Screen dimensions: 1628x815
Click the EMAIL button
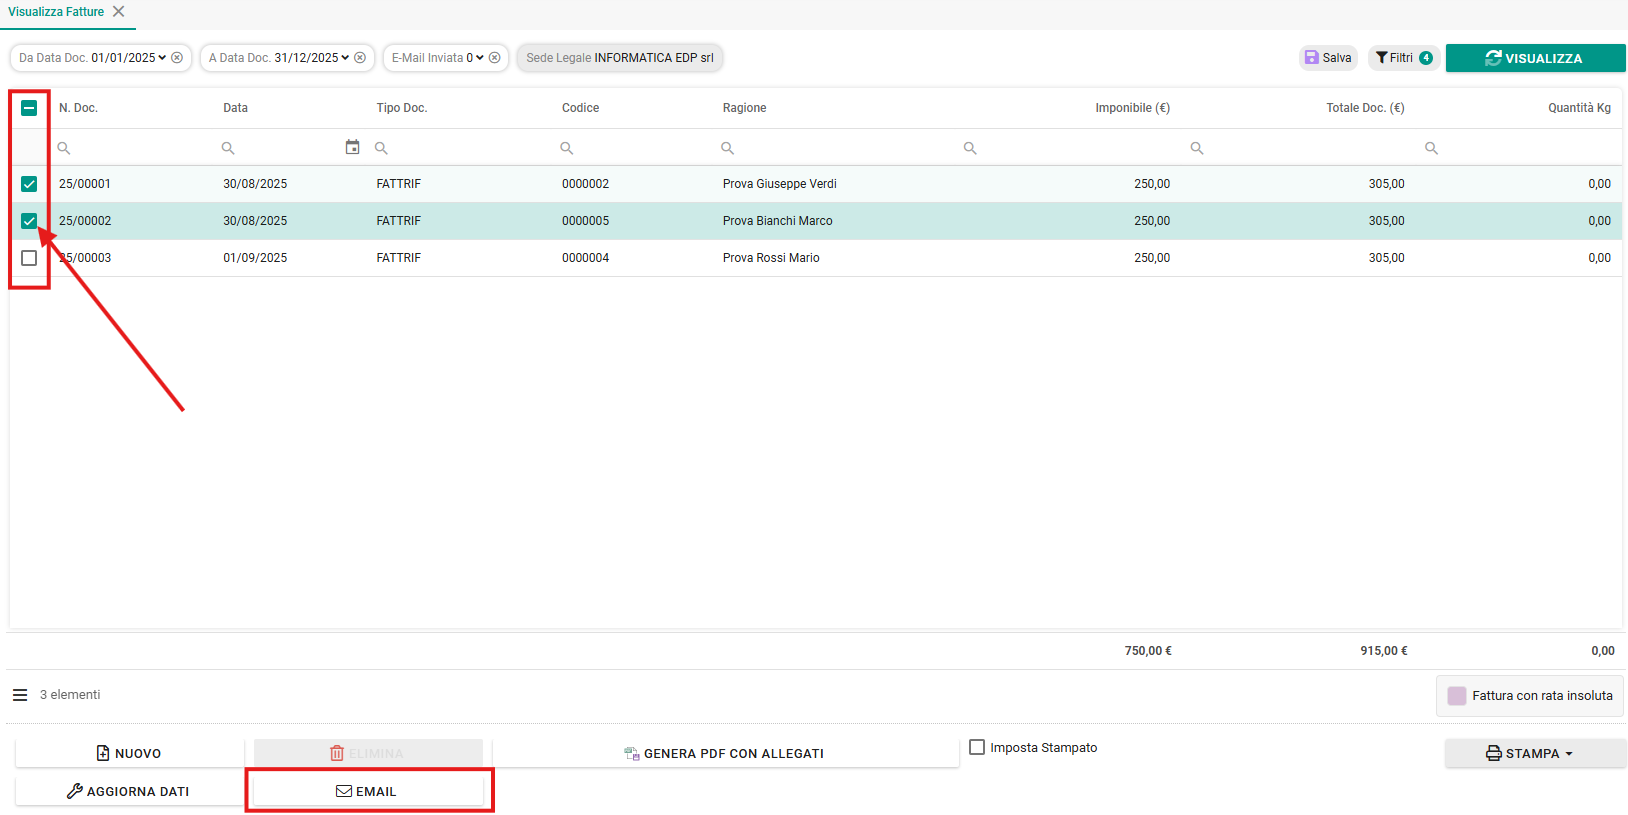point(368,791)
